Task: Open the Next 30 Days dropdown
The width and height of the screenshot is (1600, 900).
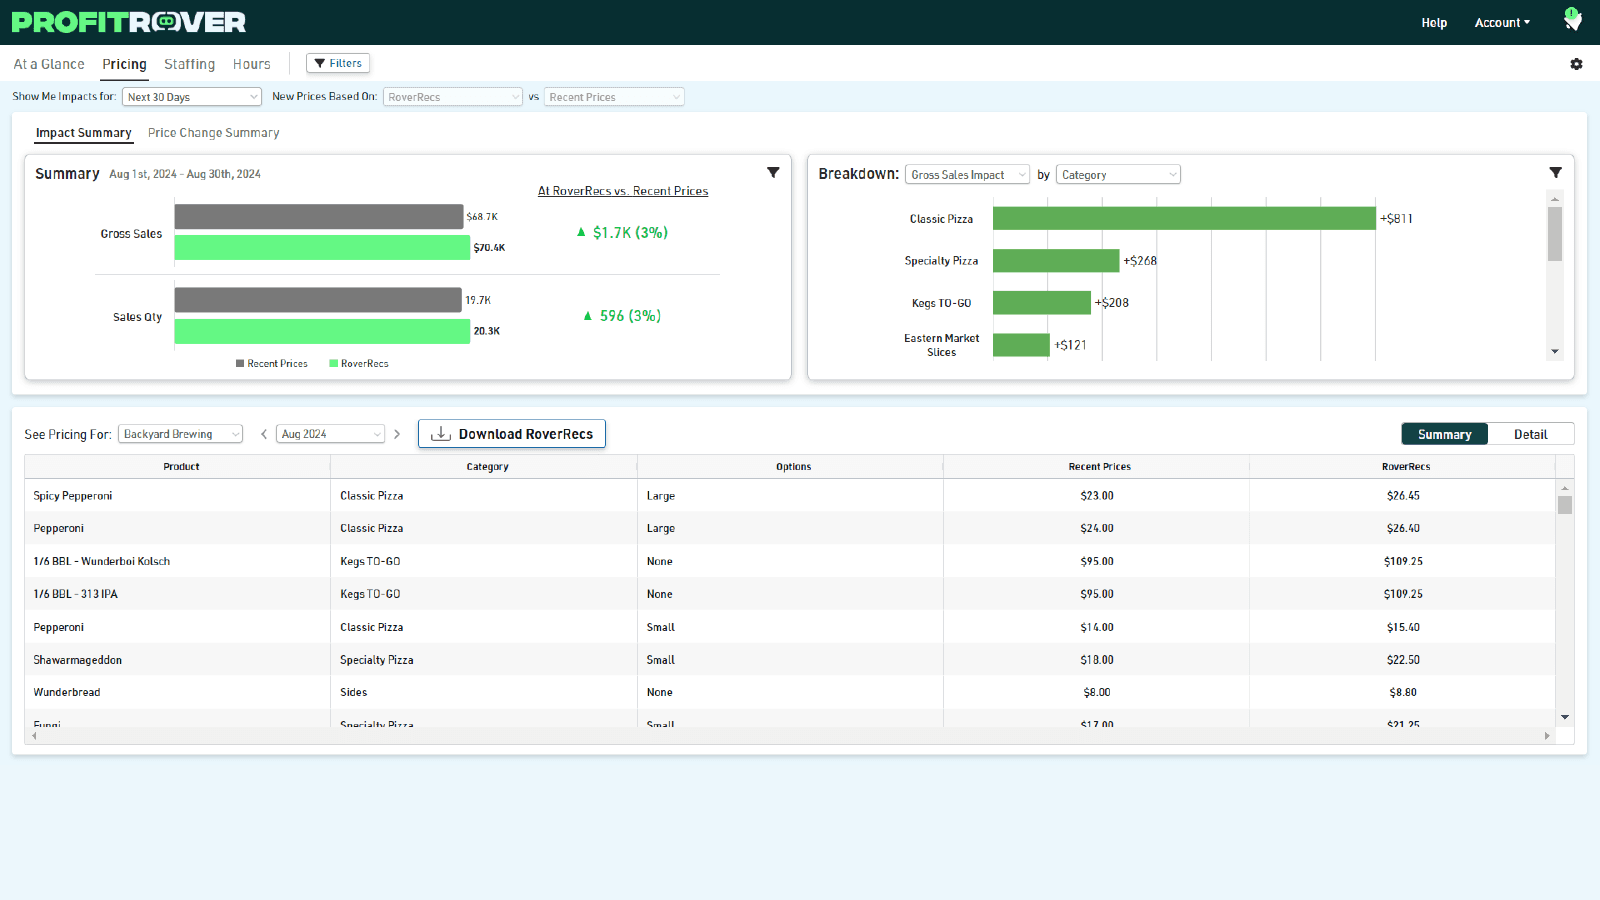Action: tap(192, 97)
